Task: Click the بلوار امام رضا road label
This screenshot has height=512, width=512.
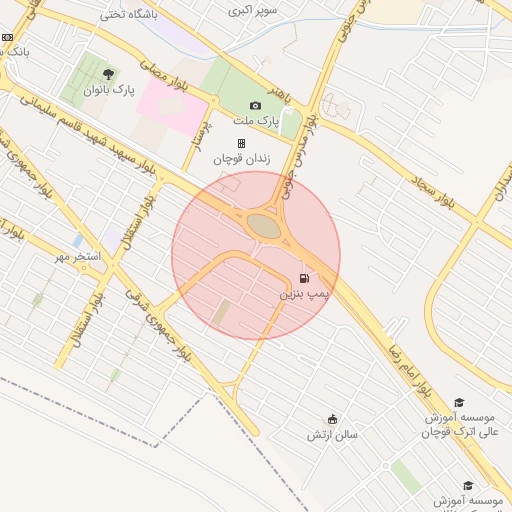Action: point(411,371)
